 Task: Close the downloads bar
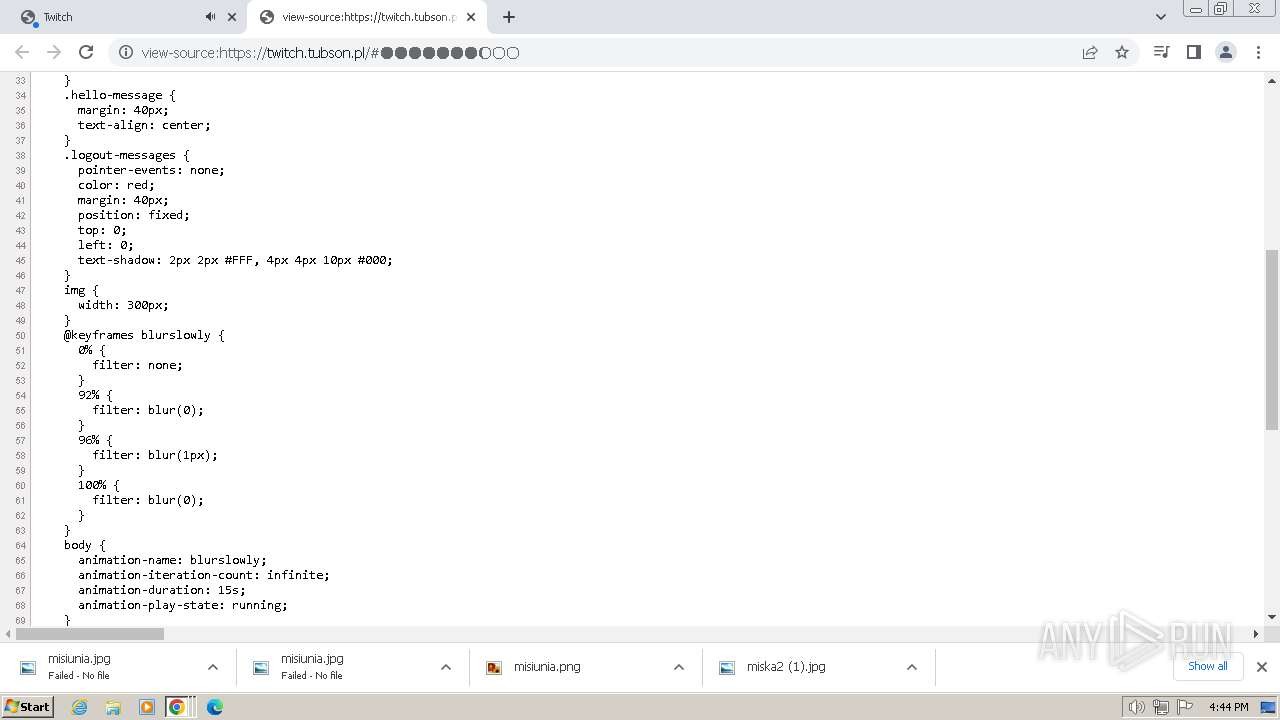pos(1262,667)
